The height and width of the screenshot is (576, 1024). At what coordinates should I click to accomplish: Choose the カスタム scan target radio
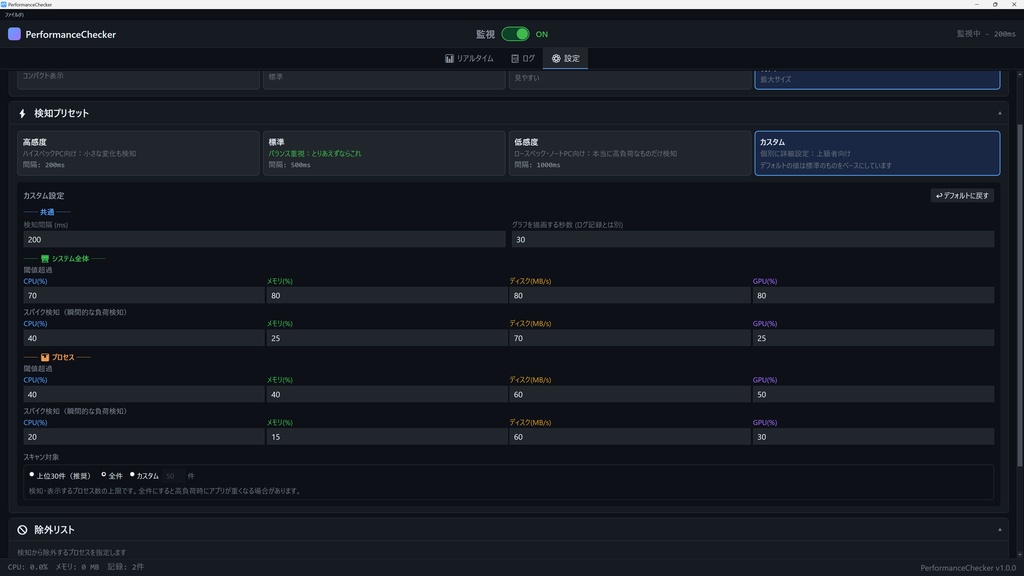tap(132, 476)
